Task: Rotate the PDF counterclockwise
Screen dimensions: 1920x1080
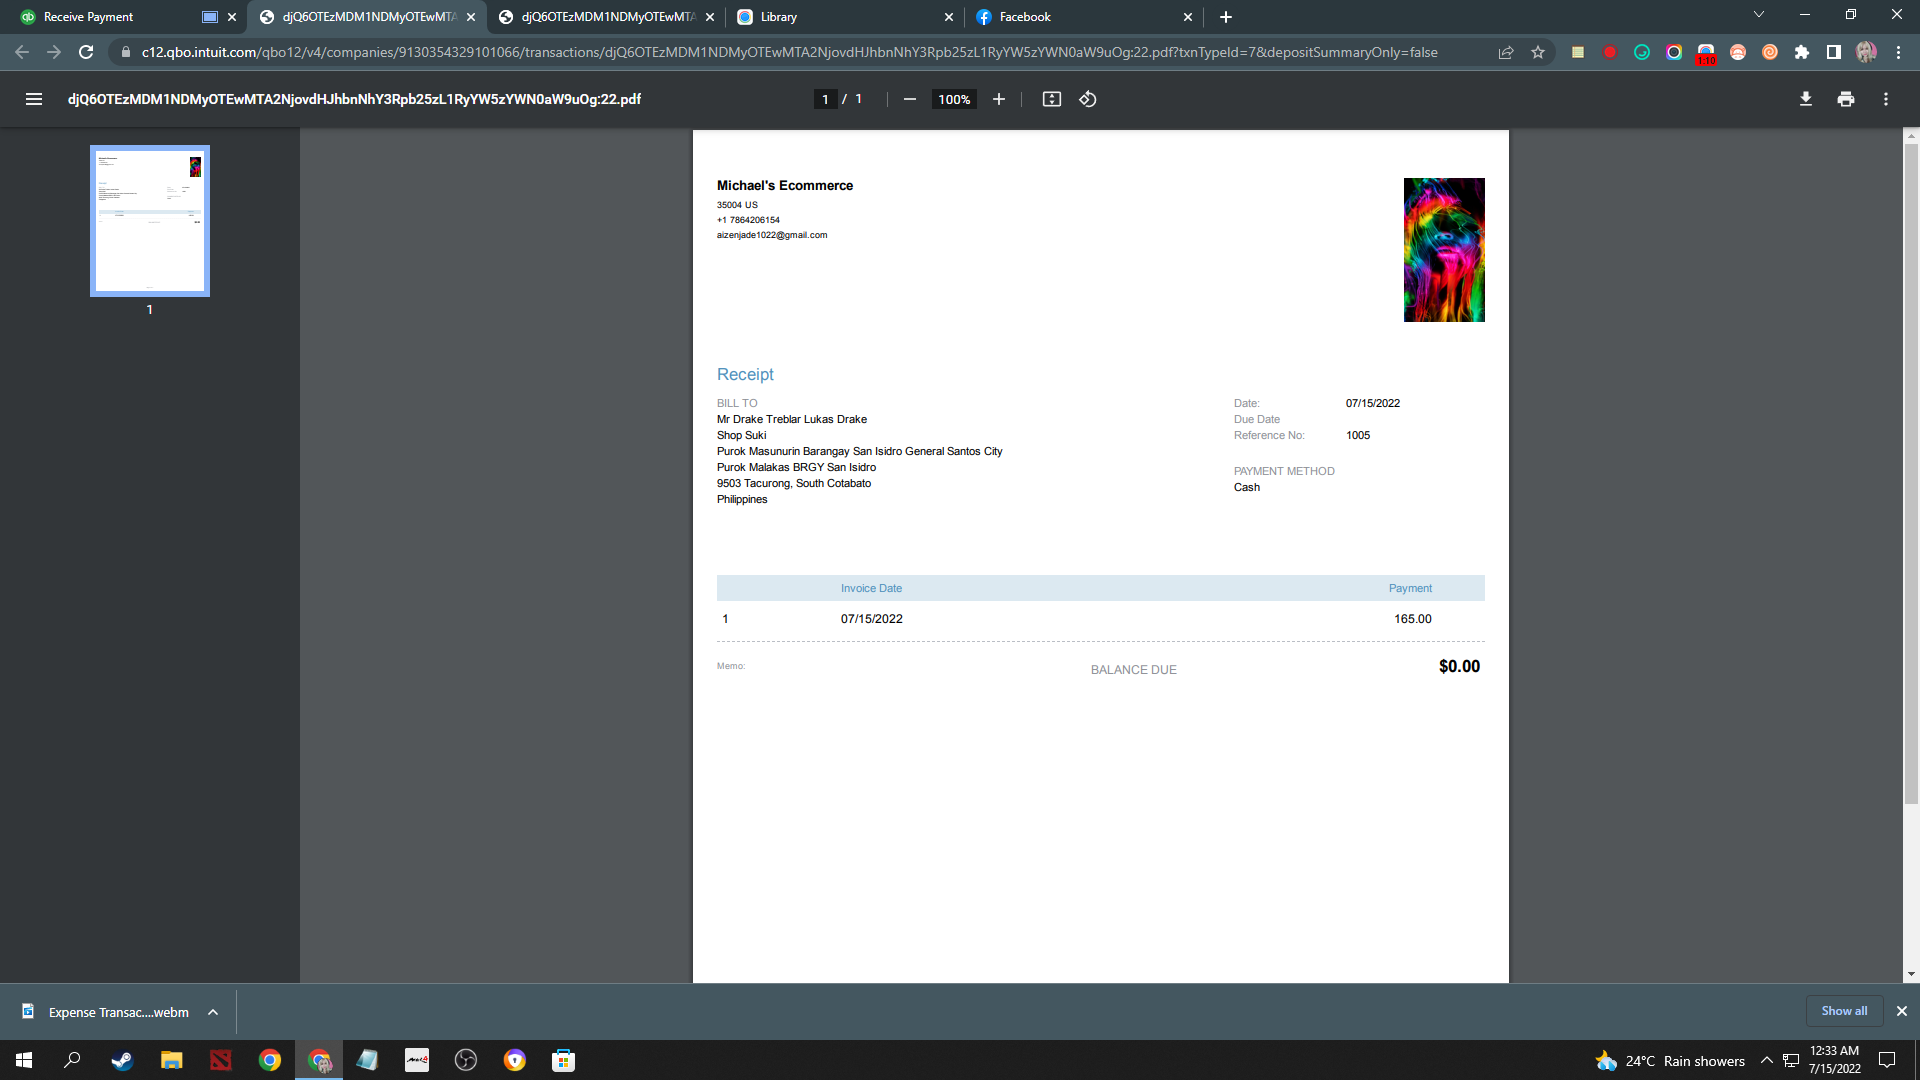Action: [1088, 99]
